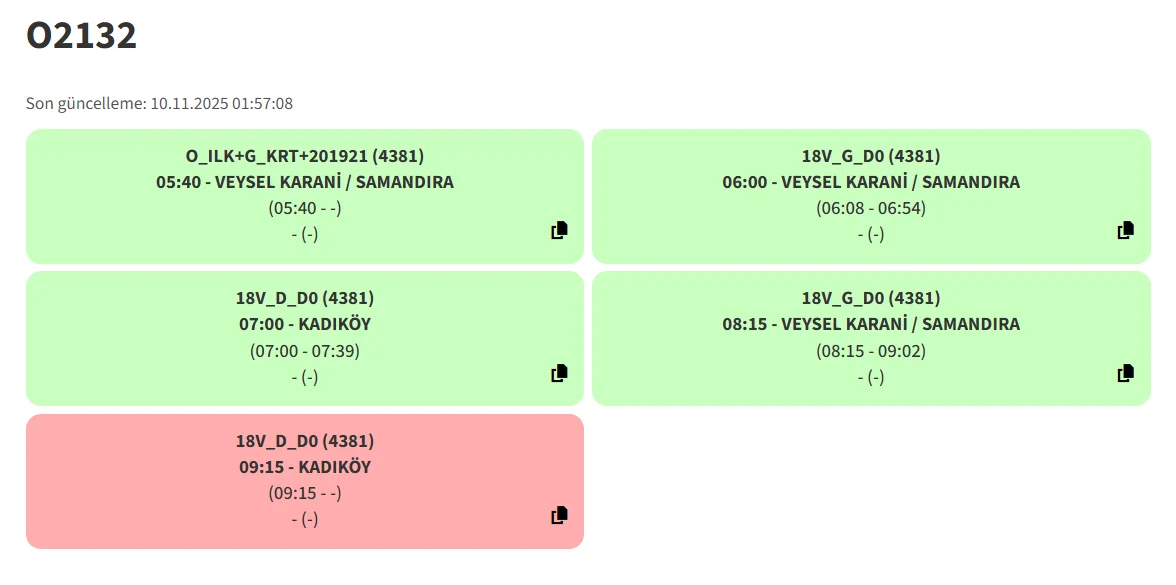Viewport: 1176px width, 585px height.
Task: Click the (05:40 - -) time text
Action: [x=305, y=208]
